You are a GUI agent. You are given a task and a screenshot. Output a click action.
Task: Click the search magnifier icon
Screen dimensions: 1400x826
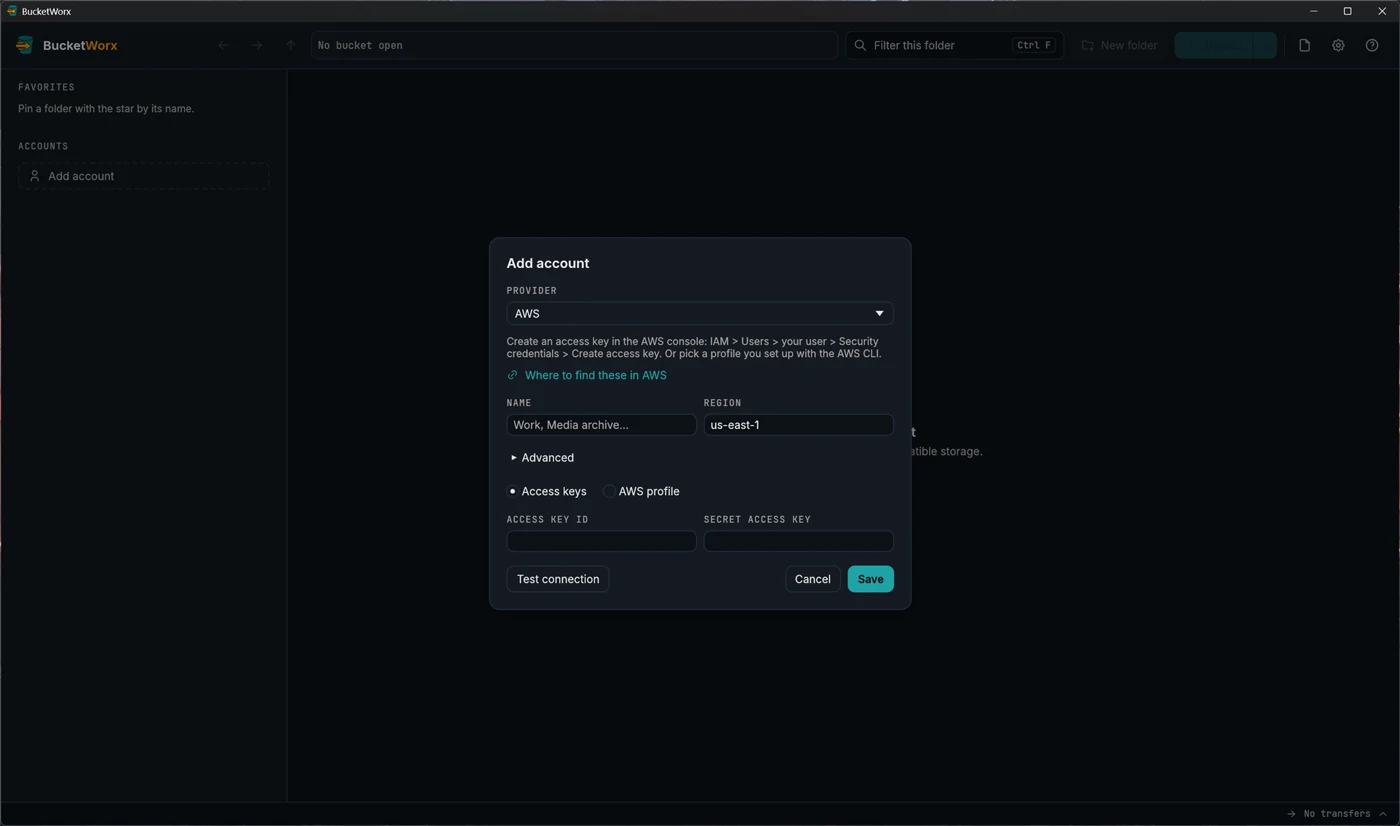(860, 45)
